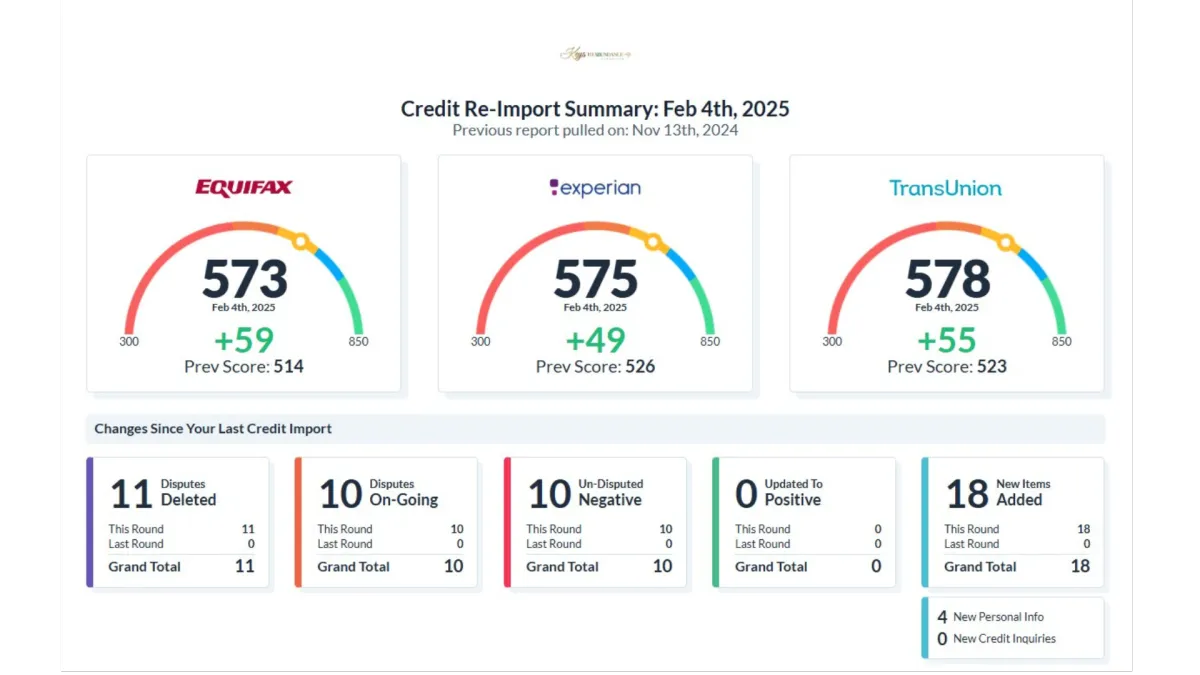
Task: Click the Experian logo
Action: pyautogui.click(x=595, y=187)
